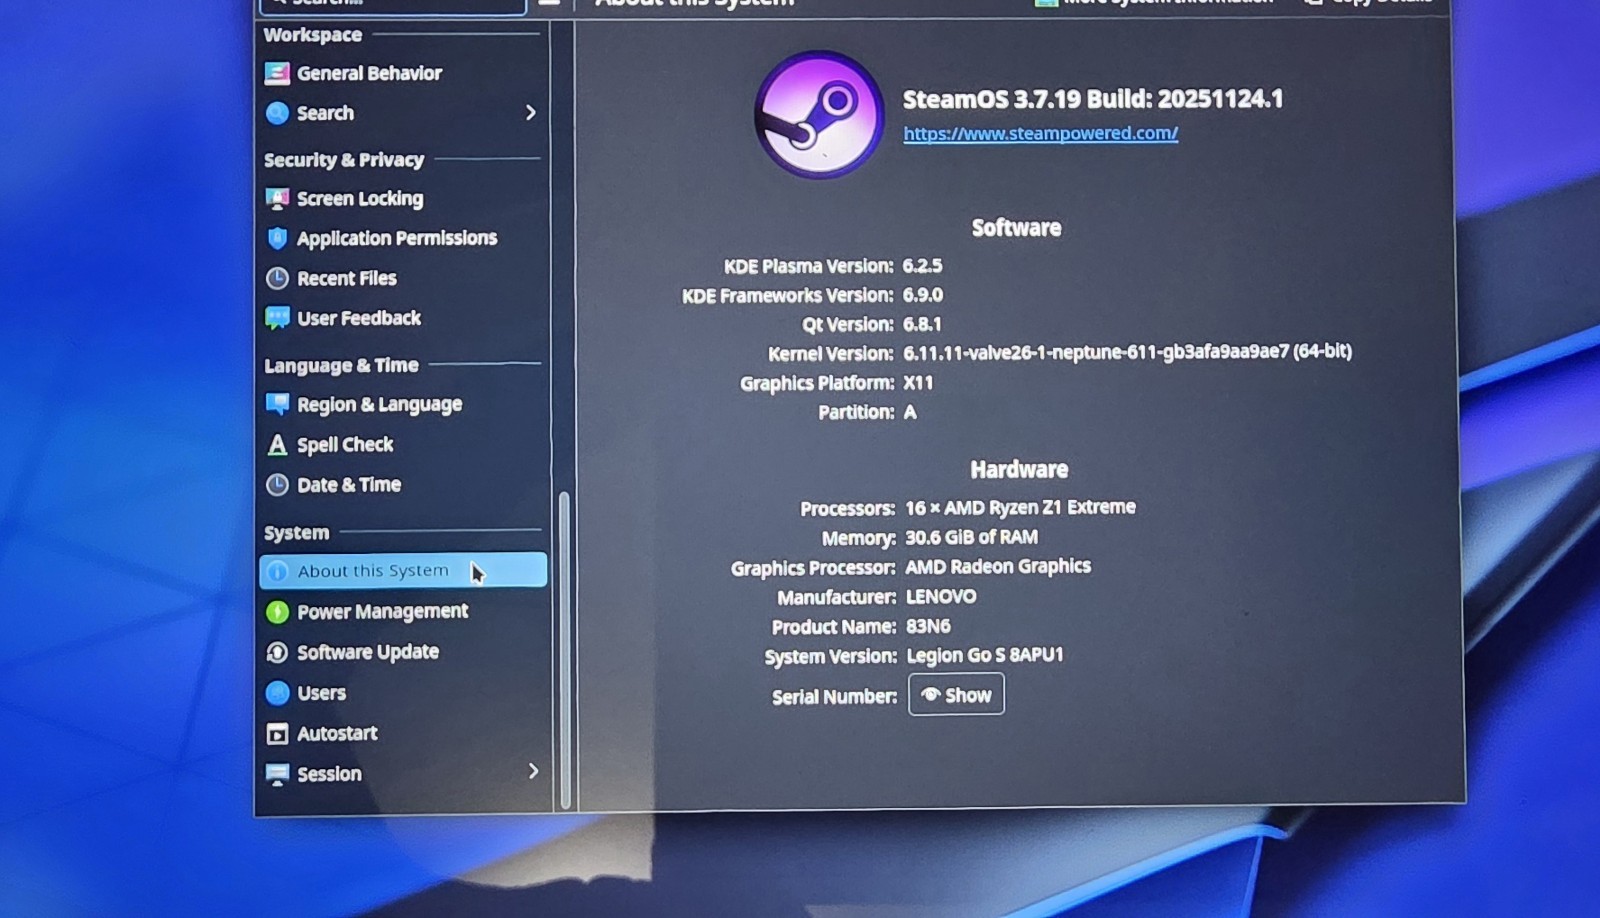Open Software Update icon
The height and width of the screenshot is (918, 1600).
277,652
